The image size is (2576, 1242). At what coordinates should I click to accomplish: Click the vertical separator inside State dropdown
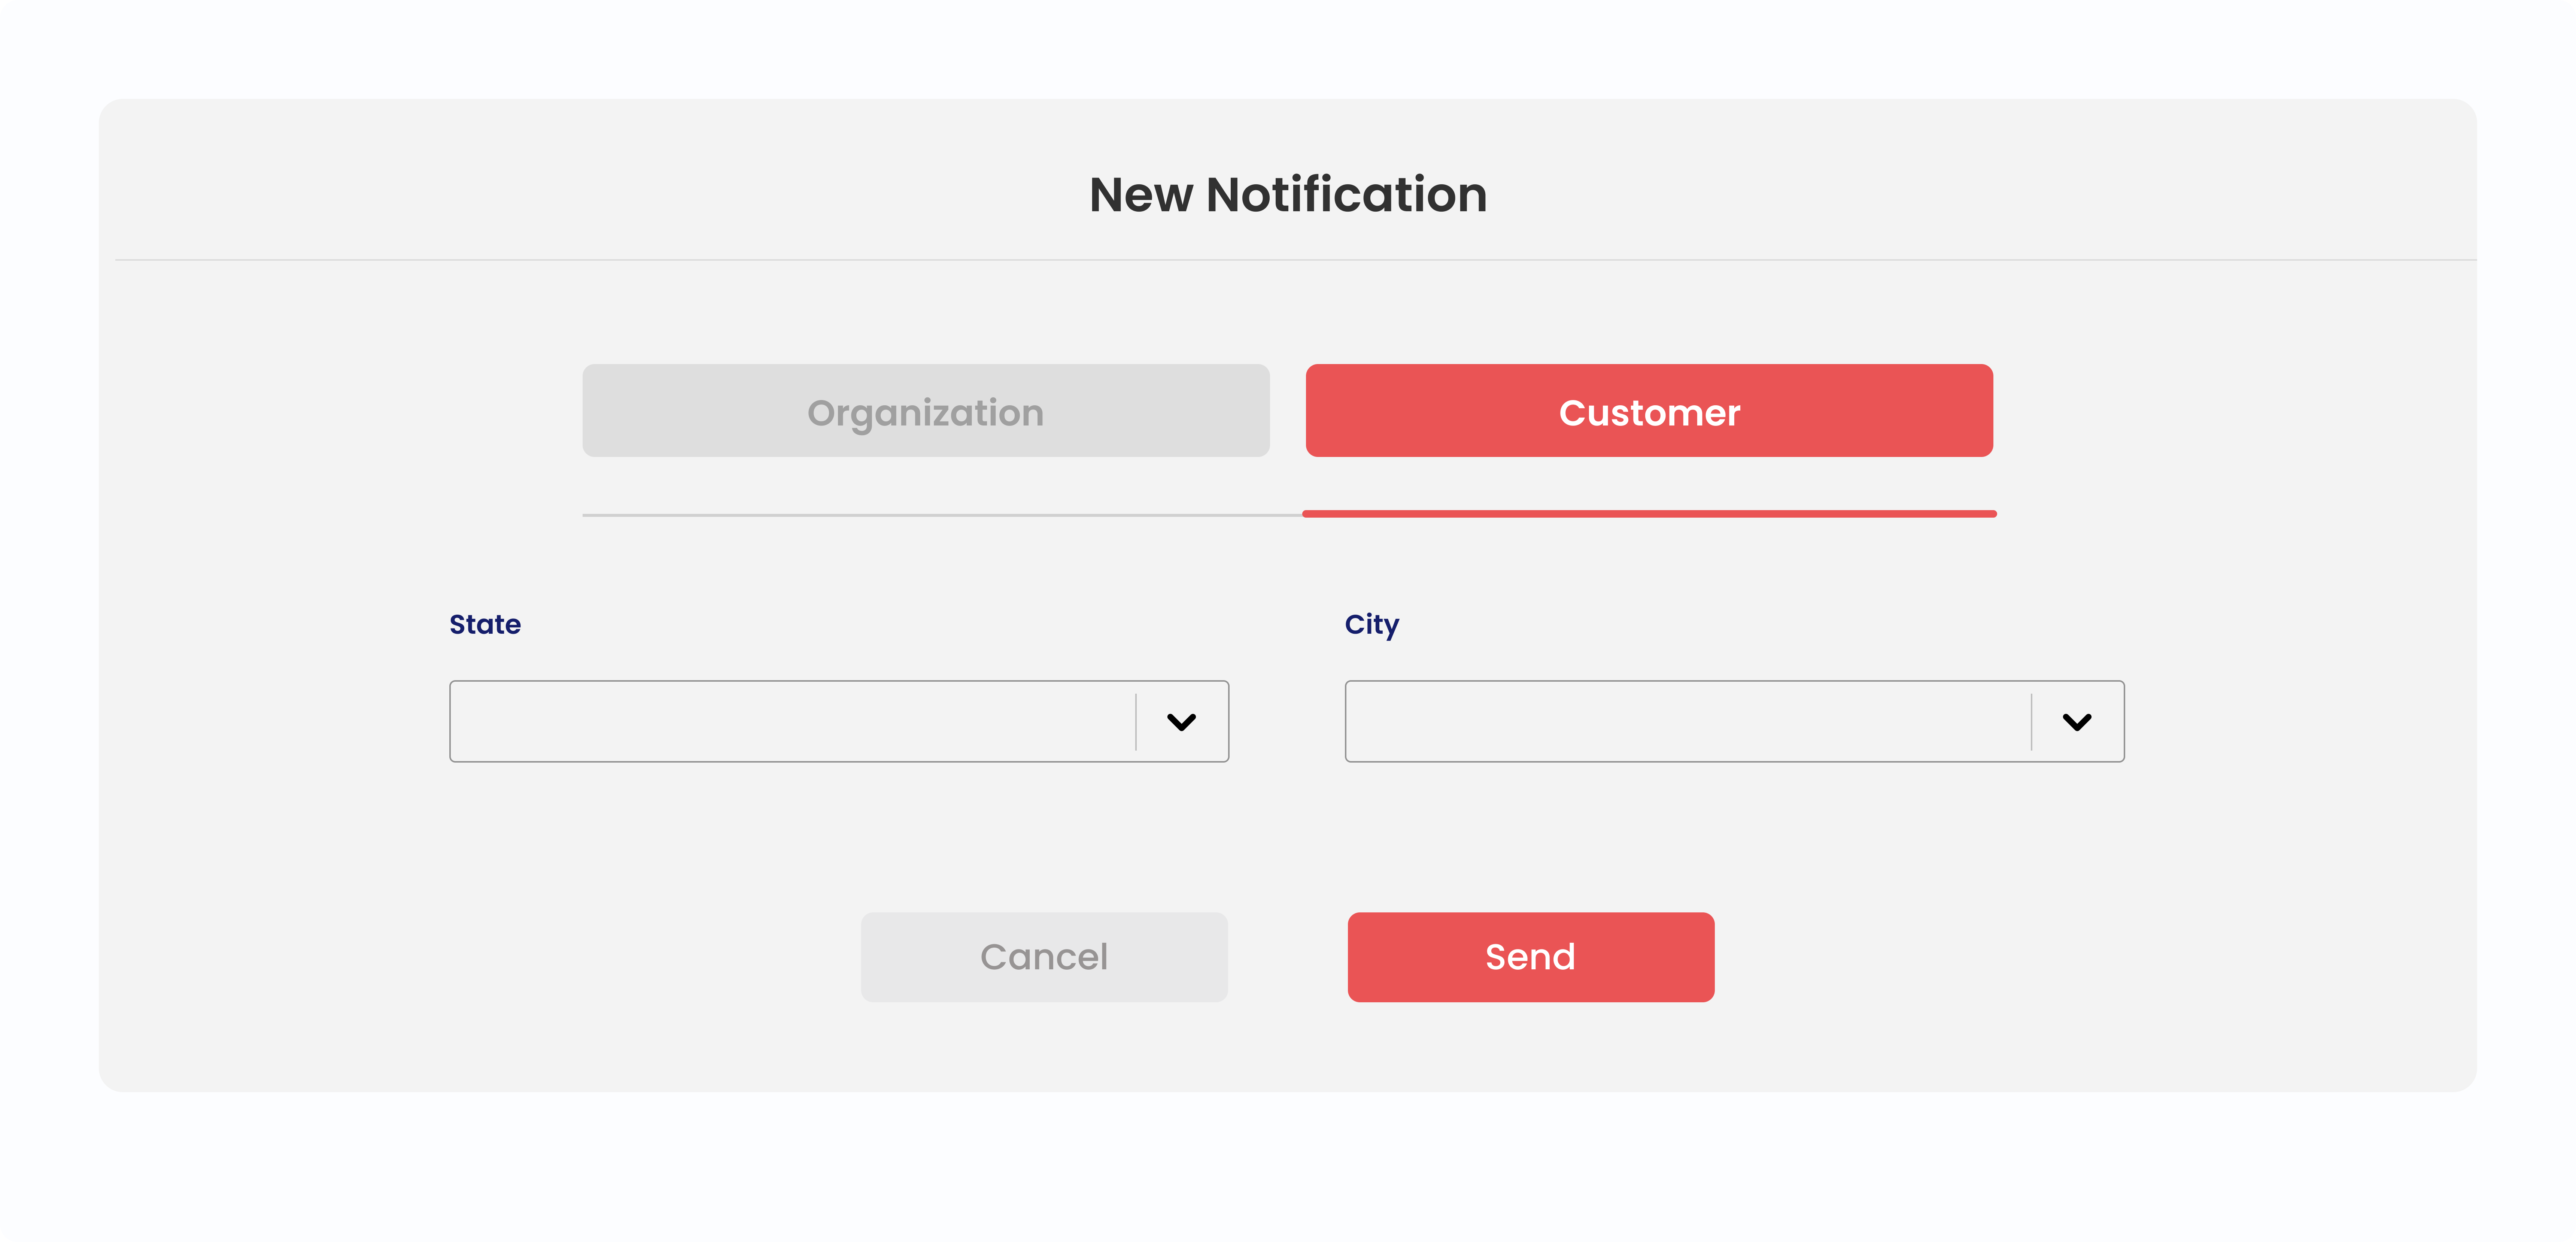coord(1136,722)
